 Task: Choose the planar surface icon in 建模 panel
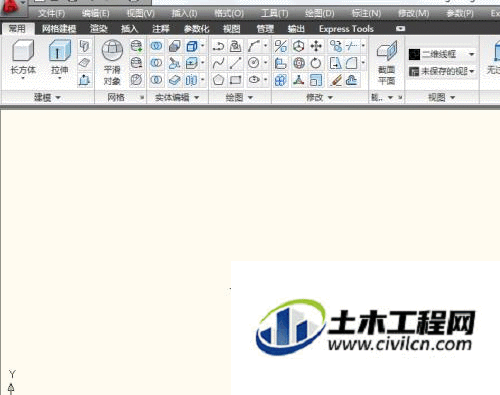coord(85,63)
